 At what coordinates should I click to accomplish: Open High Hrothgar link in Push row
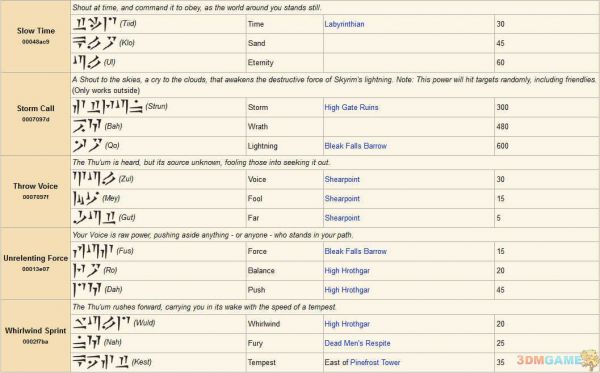(347, 290)
